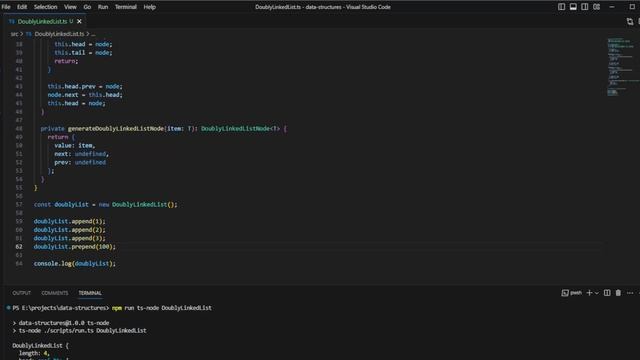The image size is (640, 360).
Task: Create a new terminal with plus icon
Action: (x=589, y=293)
